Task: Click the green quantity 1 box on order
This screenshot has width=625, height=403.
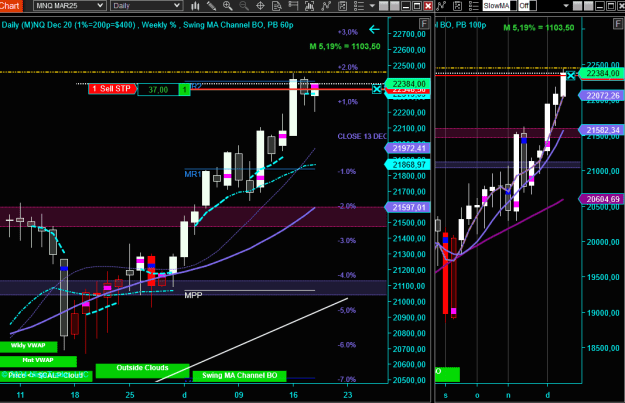Action: 184,90
